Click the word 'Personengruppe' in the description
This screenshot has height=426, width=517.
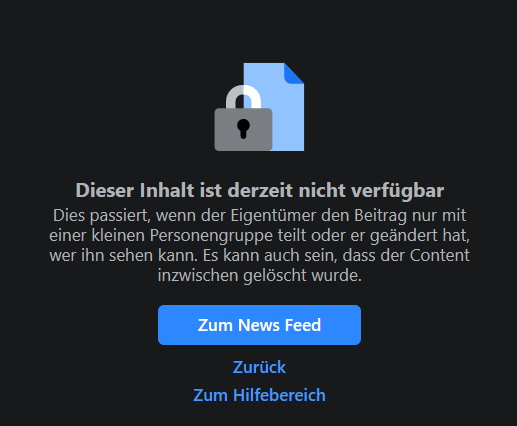click(211, 236)
